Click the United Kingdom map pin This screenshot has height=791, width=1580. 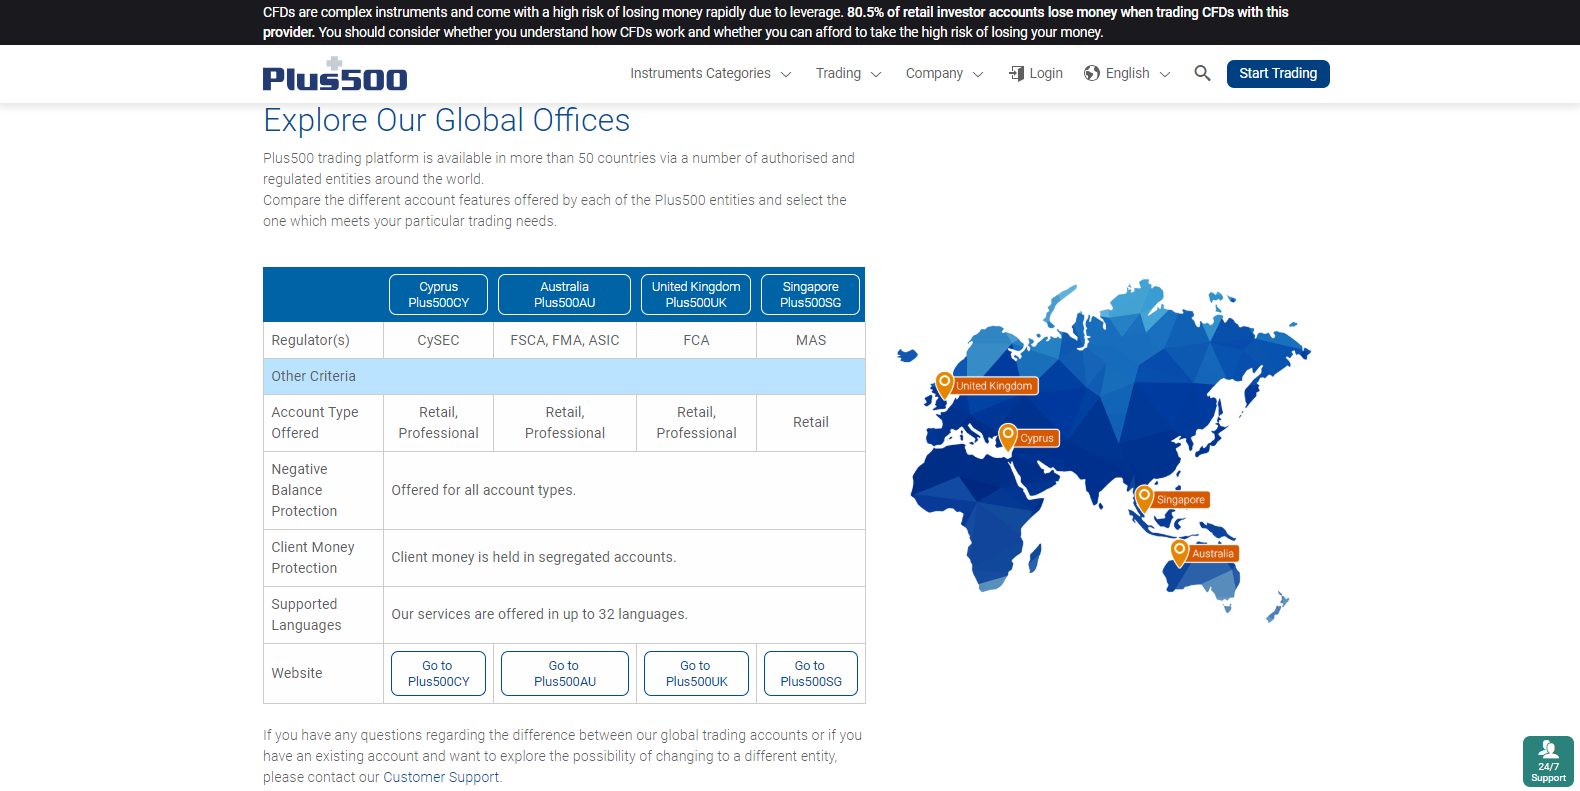(x=944, y=384)
